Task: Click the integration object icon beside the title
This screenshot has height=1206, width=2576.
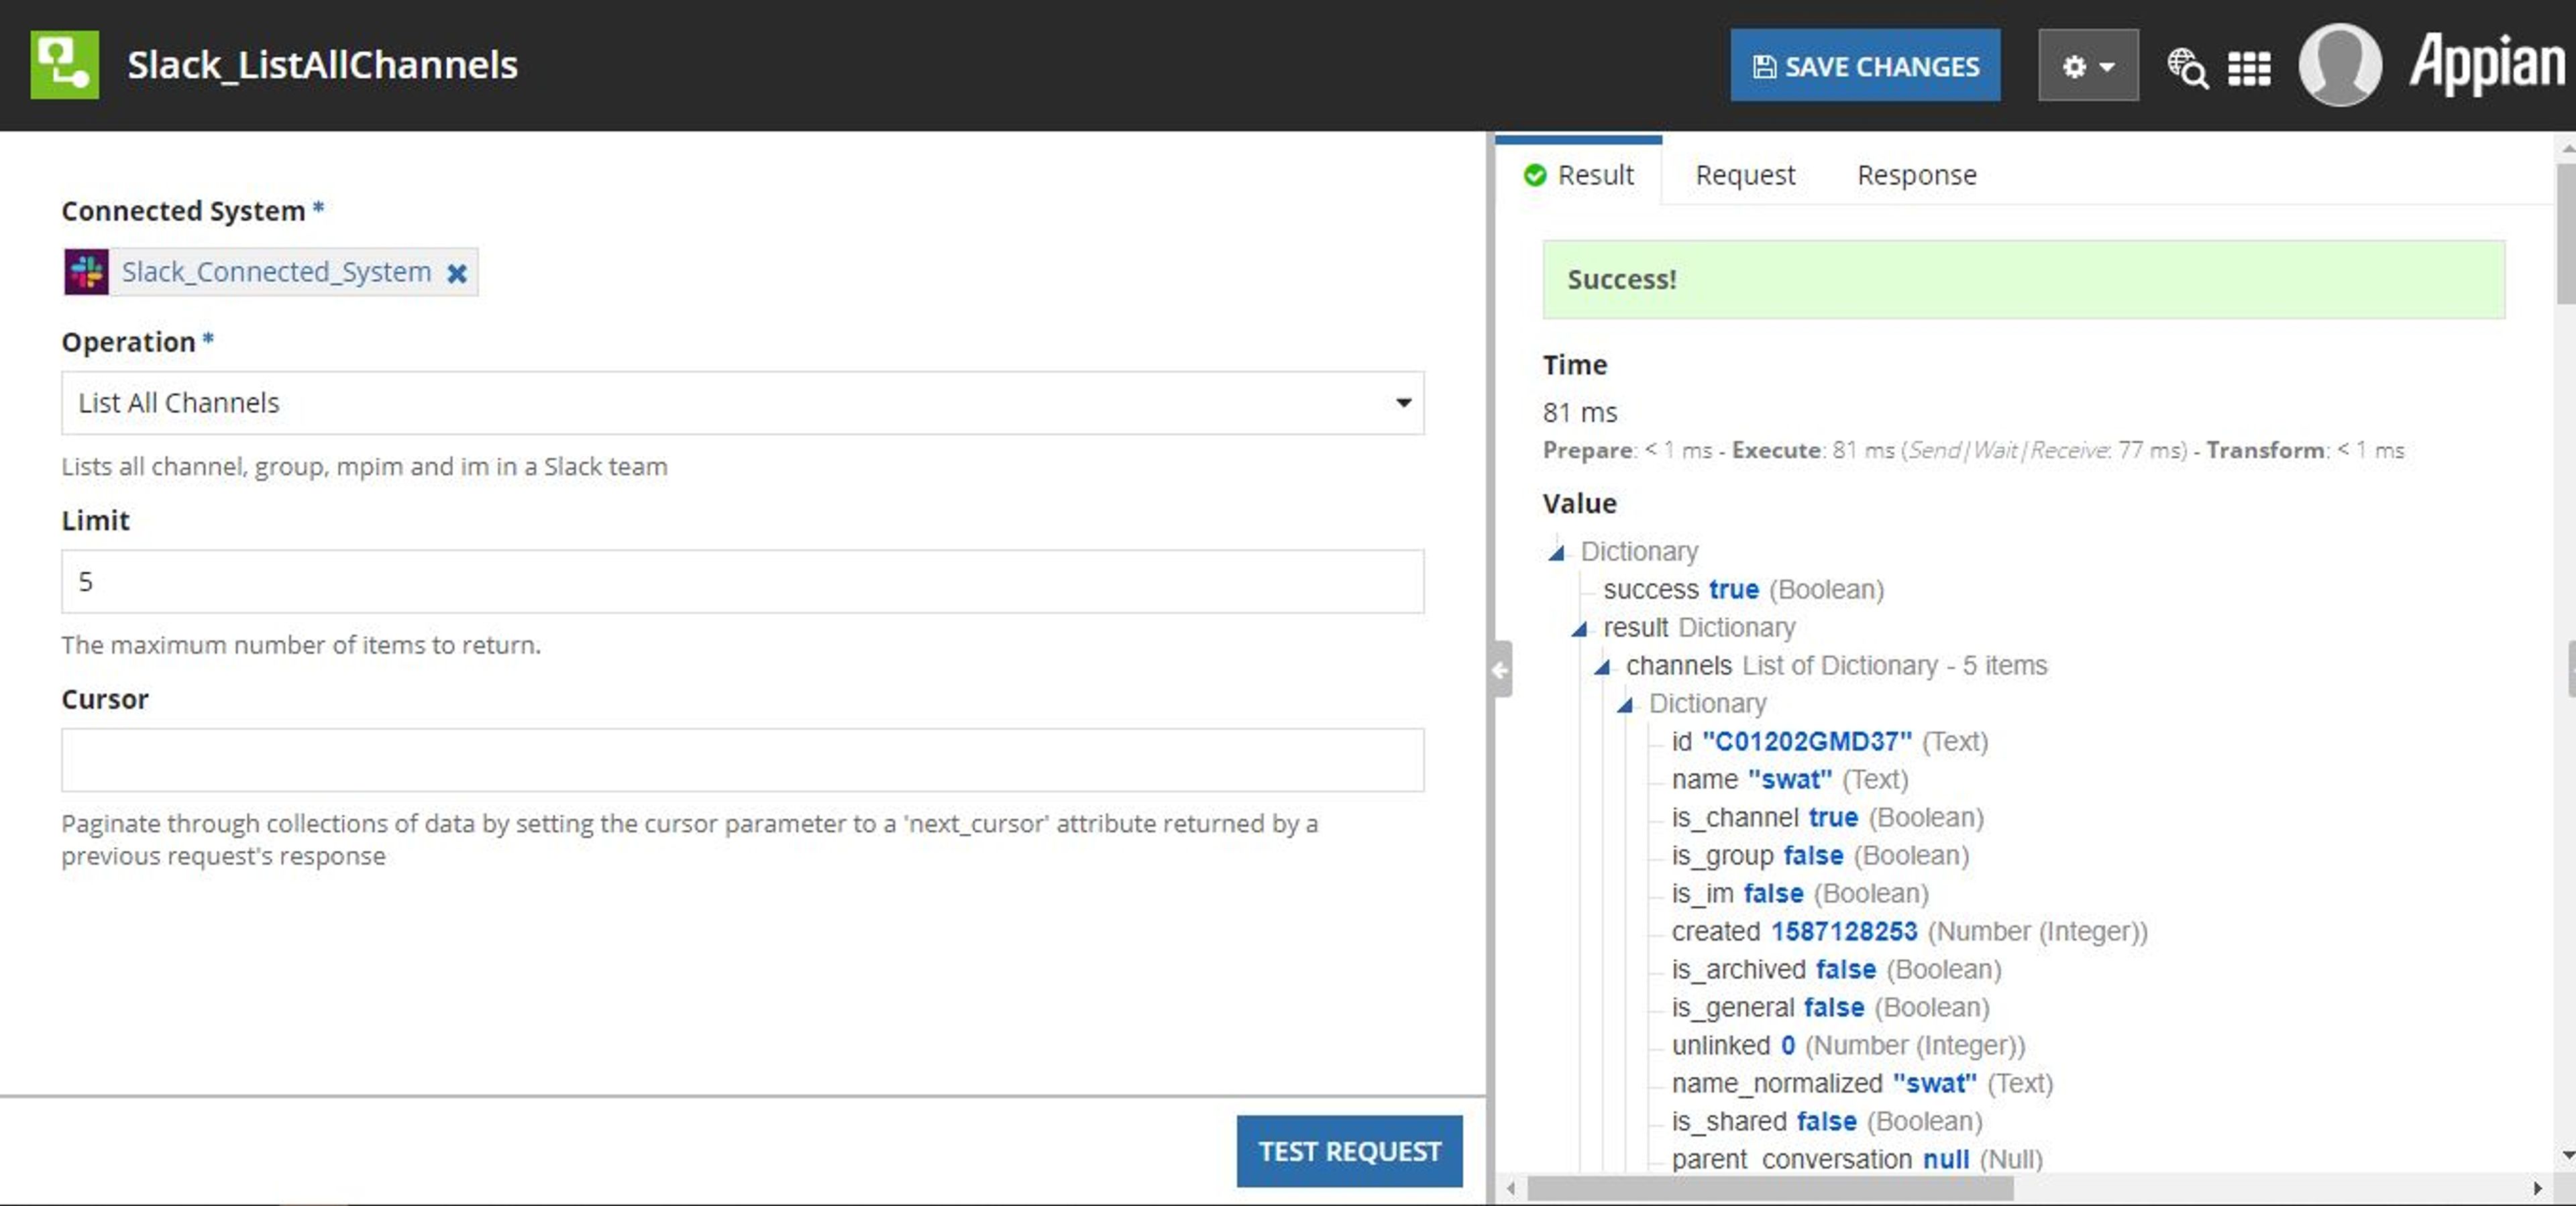Action: point(65,65)
